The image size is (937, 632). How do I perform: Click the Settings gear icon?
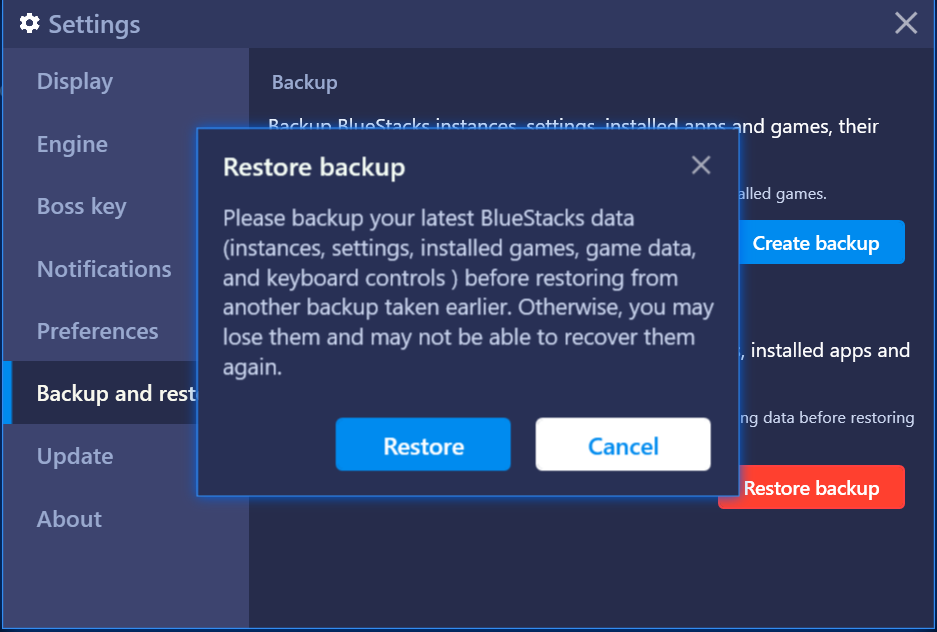point(29,24)
